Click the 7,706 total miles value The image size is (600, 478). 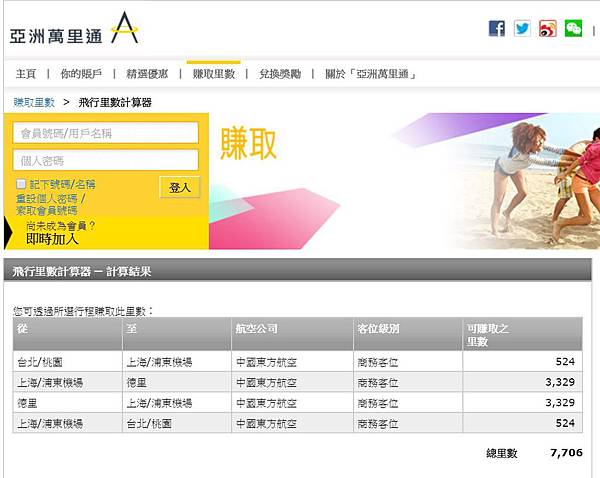click(566, 453)
